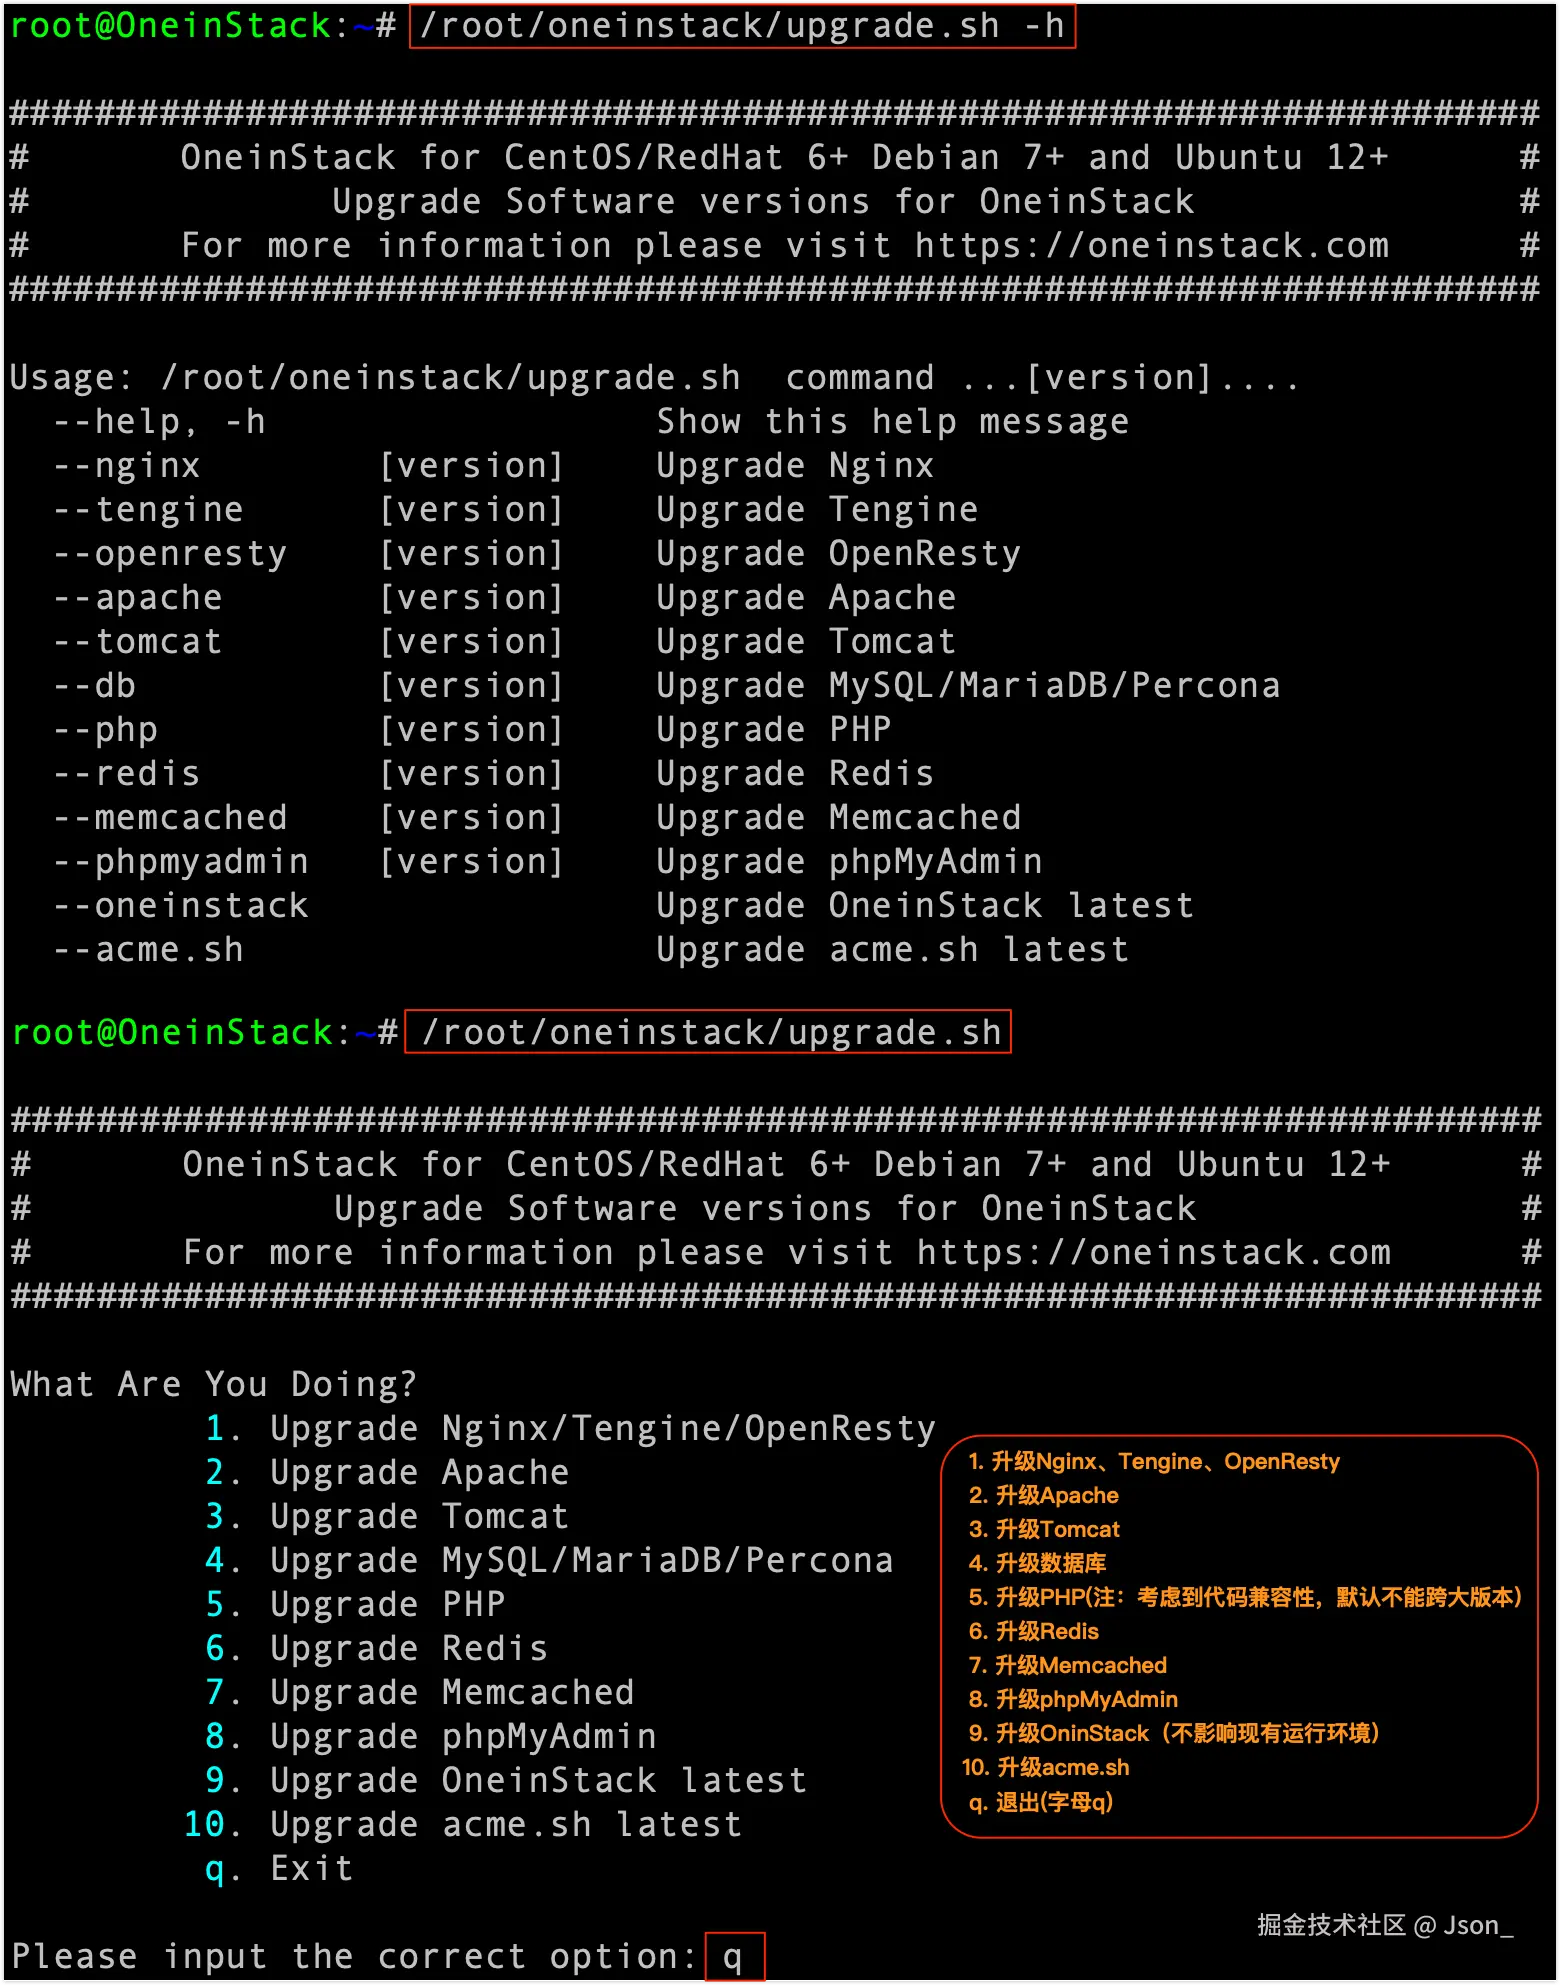Click the oneinstack.com URL in the top banner
This screenshot has height=1985, width=1560.
click(x=1151, y=246)
